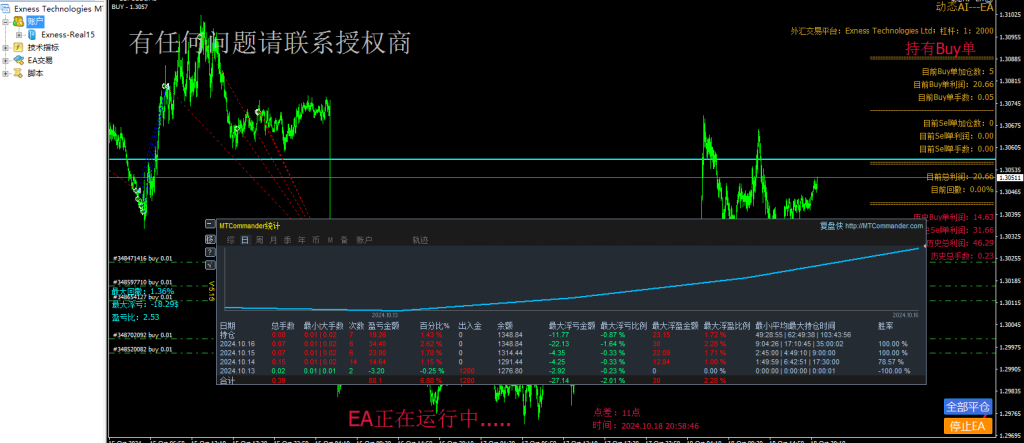Image resolution: width=1024 pixels, height=443 pixels.
Task: Click the 2024.10.16 row date
Action: pyautogui.click(x=237, y=344)
